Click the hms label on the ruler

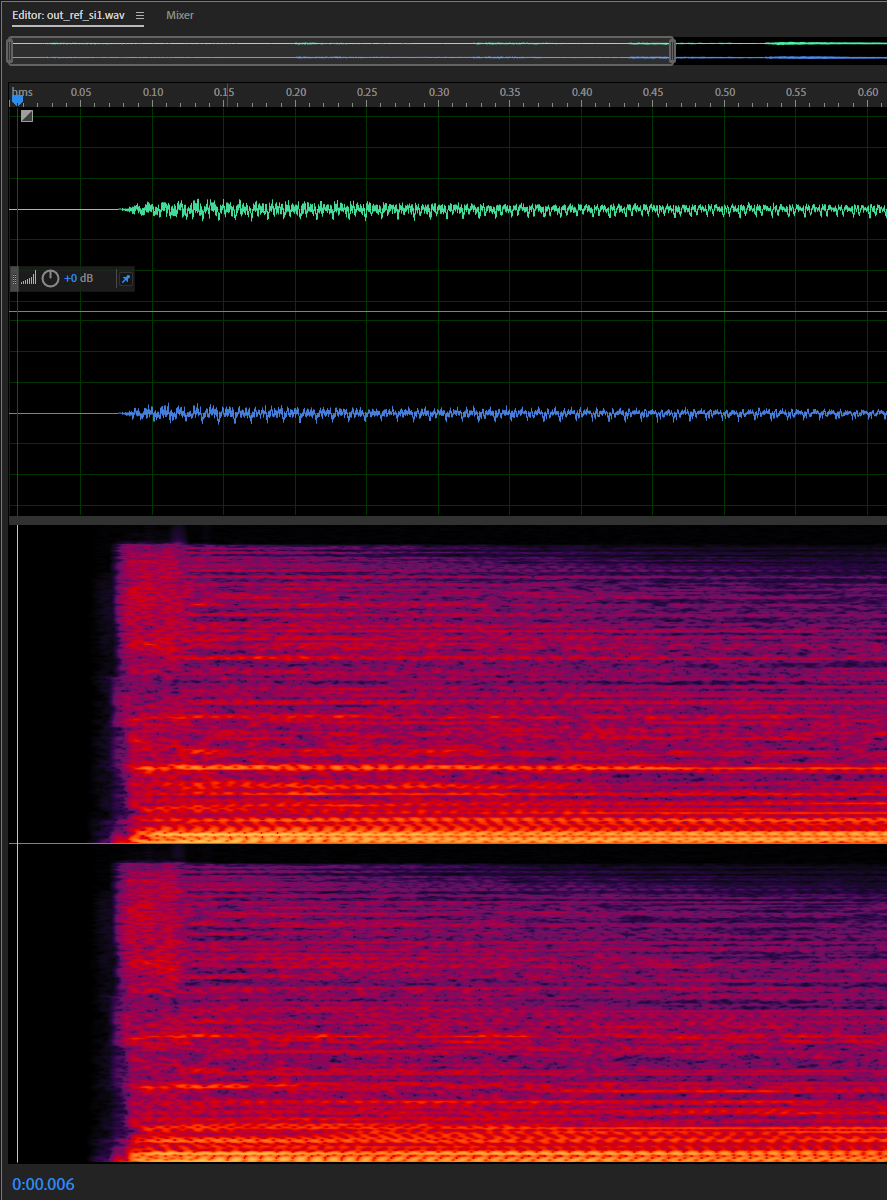[23, 92]
